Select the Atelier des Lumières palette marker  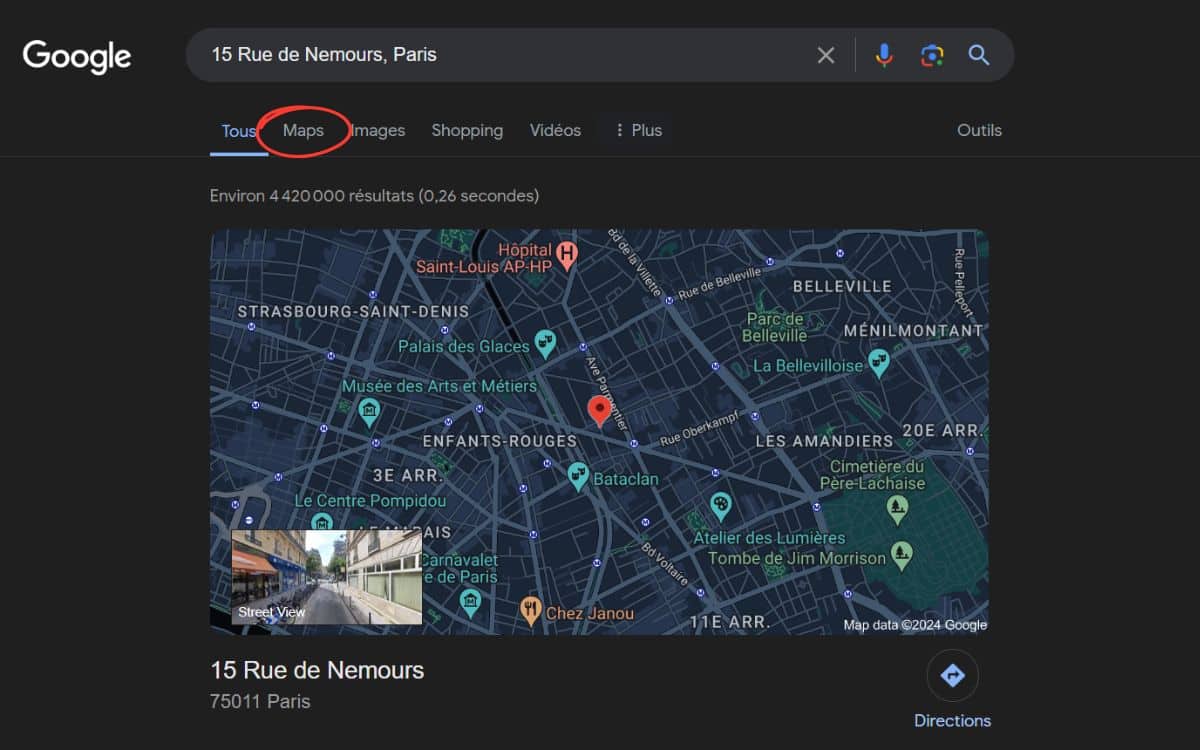click(720, 505)
